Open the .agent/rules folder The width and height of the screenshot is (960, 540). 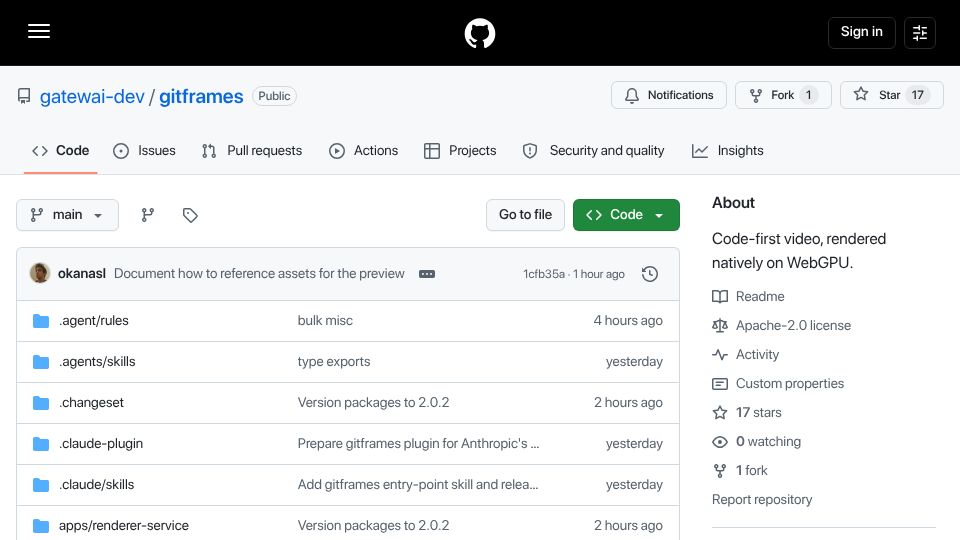[94, 321]
